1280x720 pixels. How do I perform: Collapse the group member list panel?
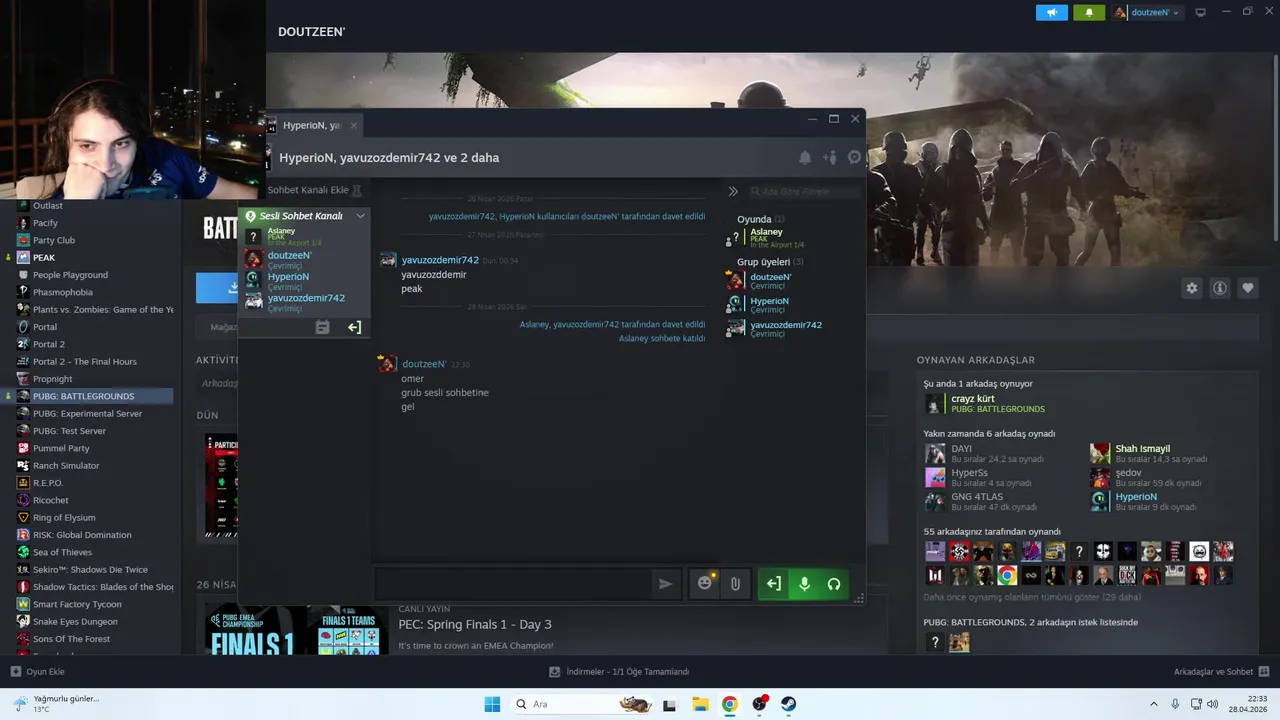tap(733, 191)
